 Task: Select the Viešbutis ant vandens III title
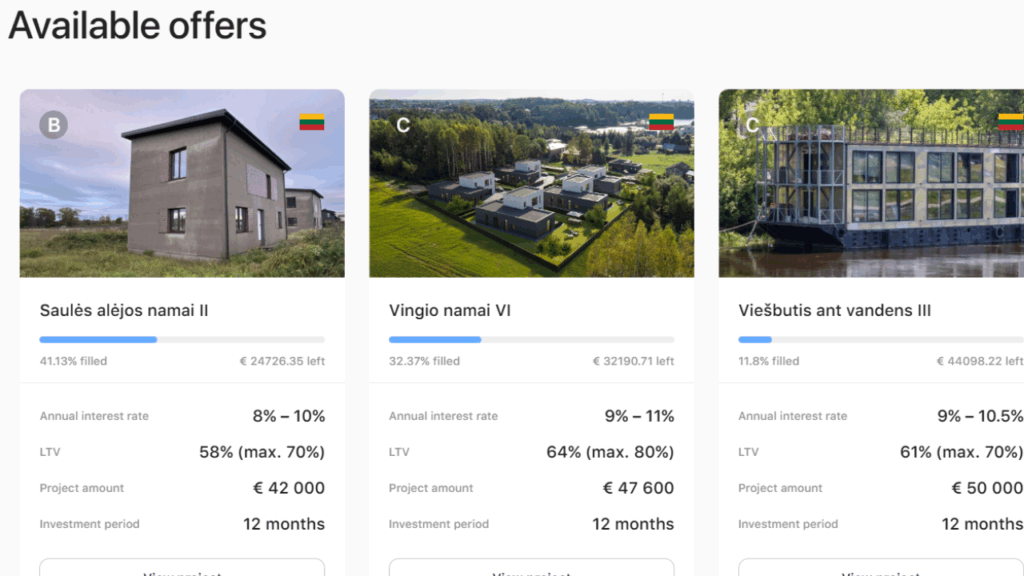click(x=834, y=311)
